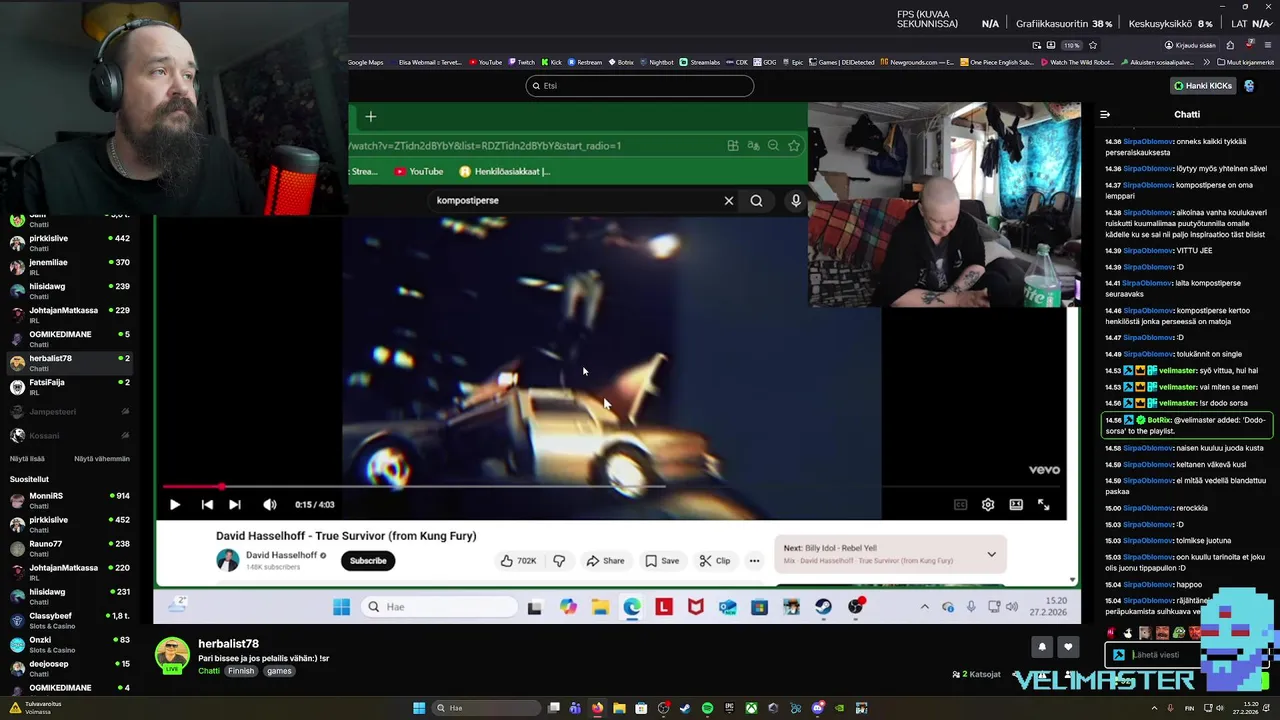1280x720 pixels.
Task: Mute the YouTube player volume
Action: point(270,505)
